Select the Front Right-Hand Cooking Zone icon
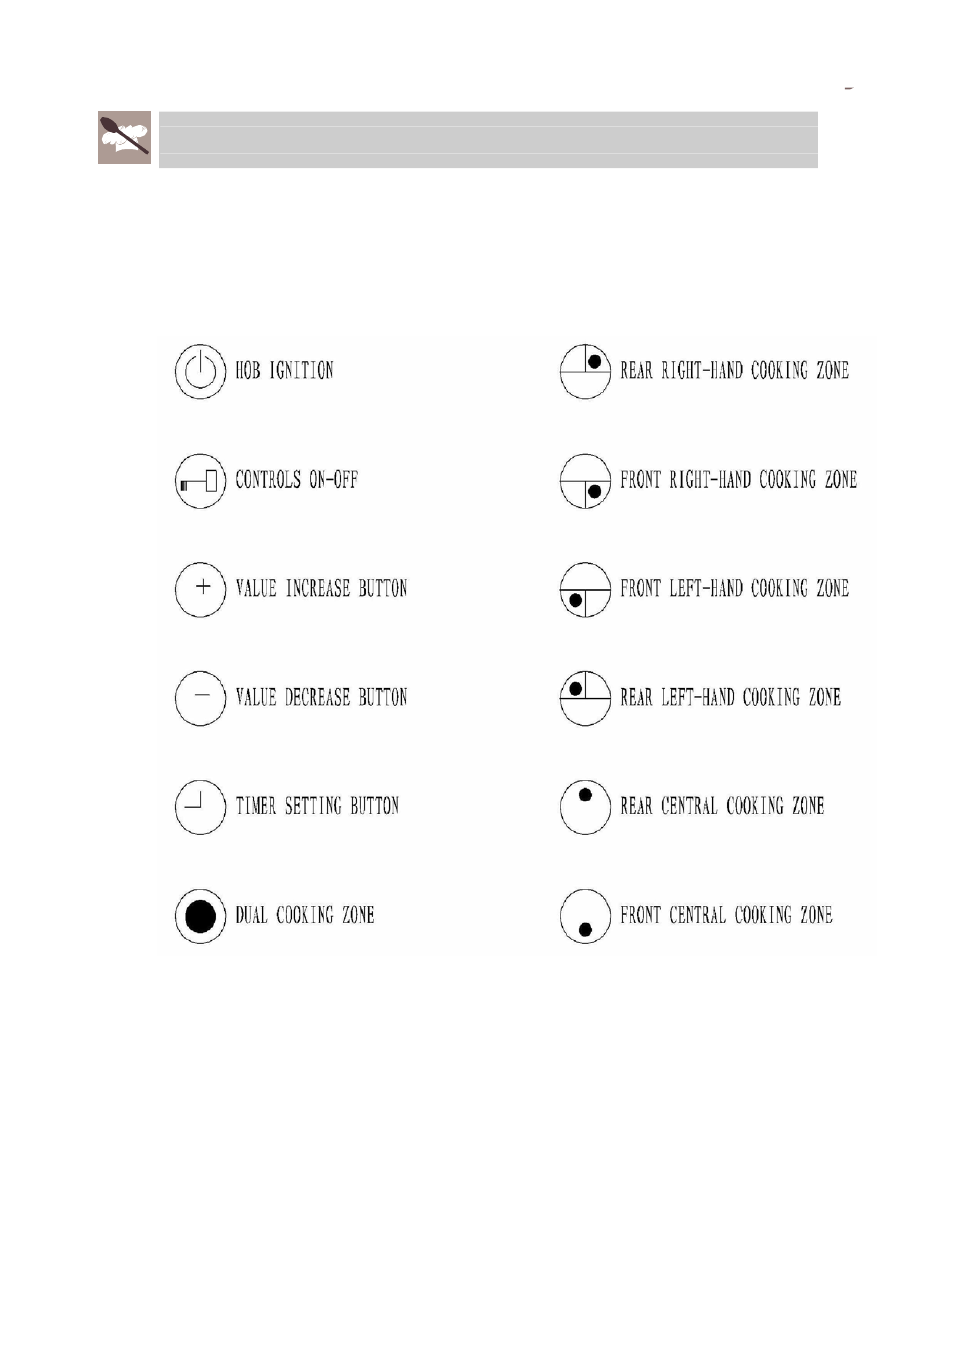The height and width of the screenshot is (1348, 954). tap(585, 481)
